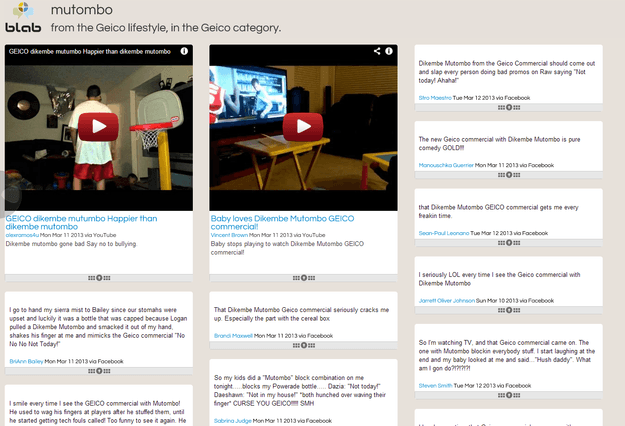625x426 pixels.
Task: Click 'Dikembe mutombo gone bad Say no to bullying' text
Action: coord(71,244)
